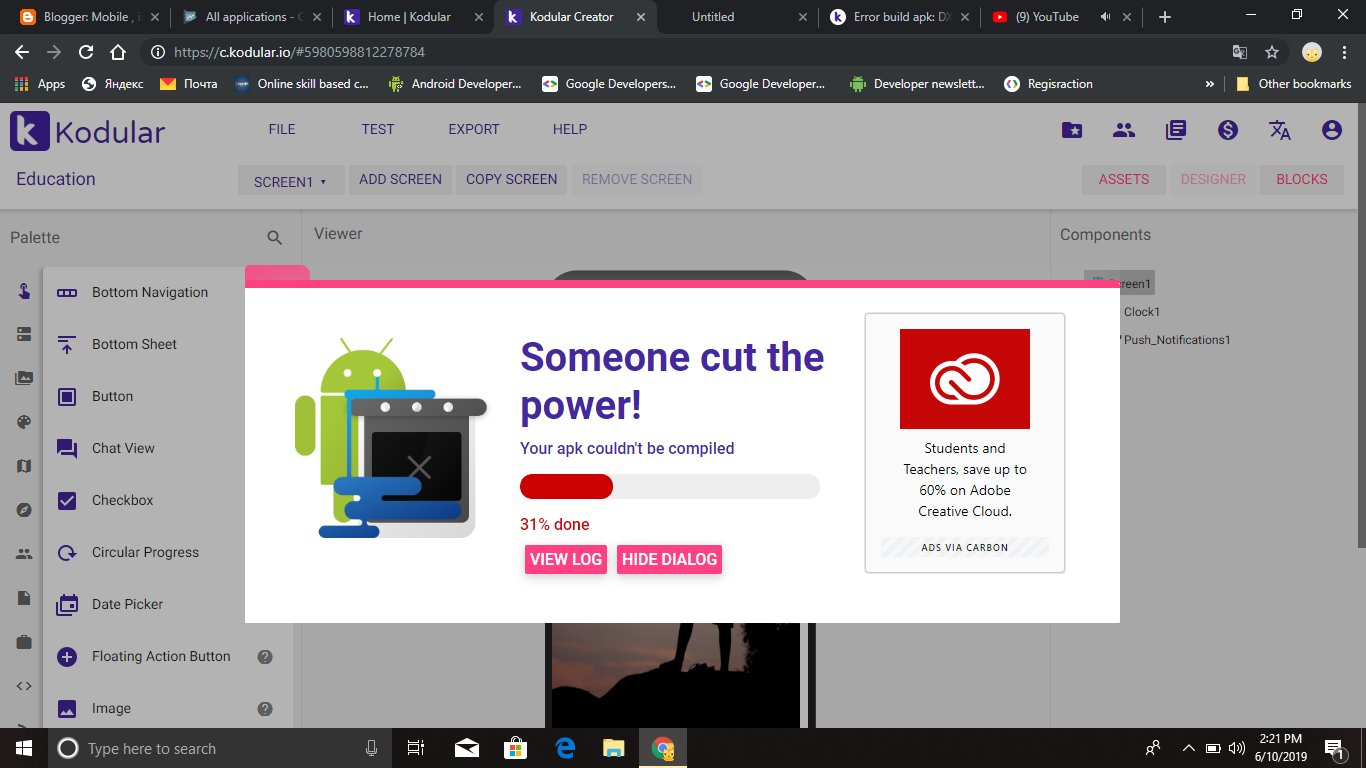Switch to the BLOCKS view

click(x=1301, y=180)
